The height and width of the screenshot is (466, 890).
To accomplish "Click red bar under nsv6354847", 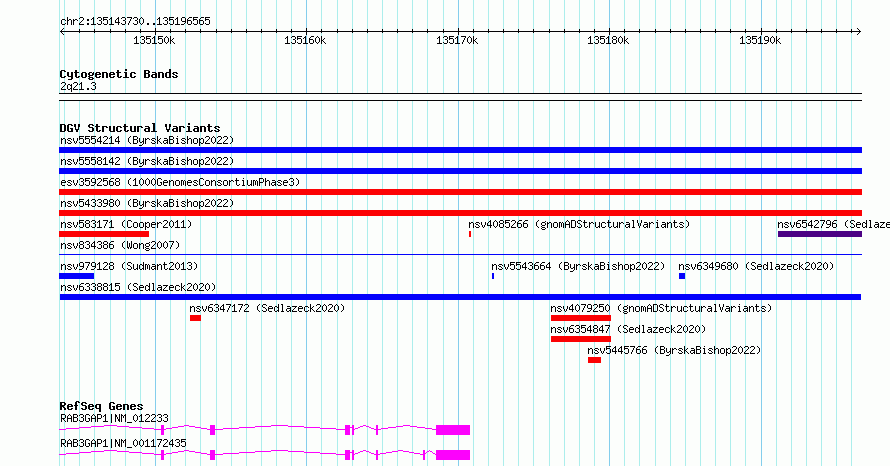I will pos(581,339).
